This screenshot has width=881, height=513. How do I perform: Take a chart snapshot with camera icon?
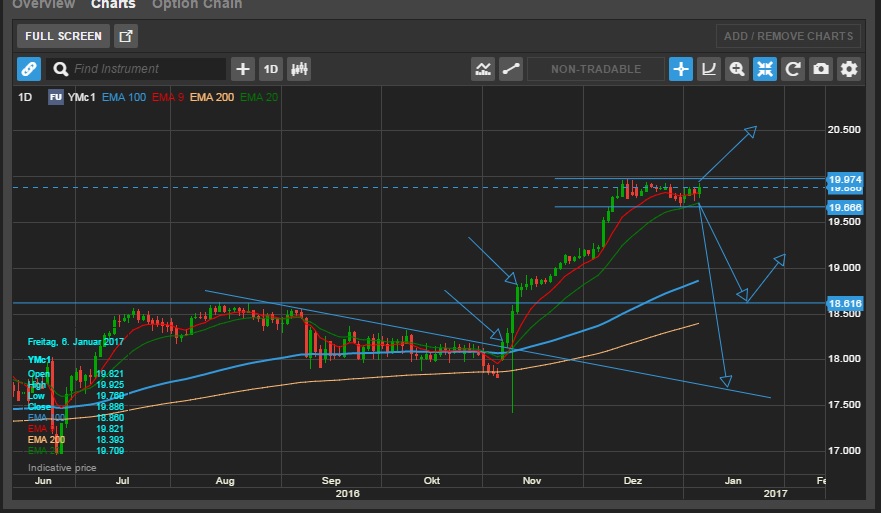(x=821, y=69)
